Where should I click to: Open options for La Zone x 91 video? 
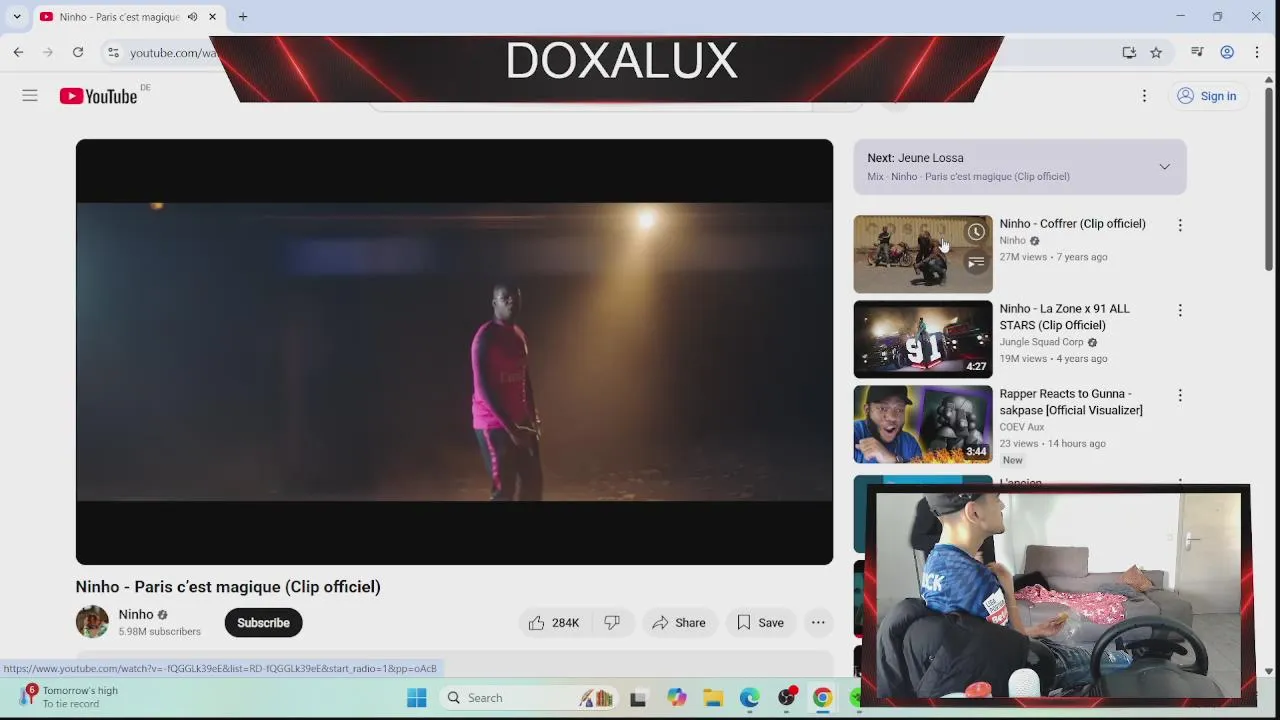coord(1180,311)
